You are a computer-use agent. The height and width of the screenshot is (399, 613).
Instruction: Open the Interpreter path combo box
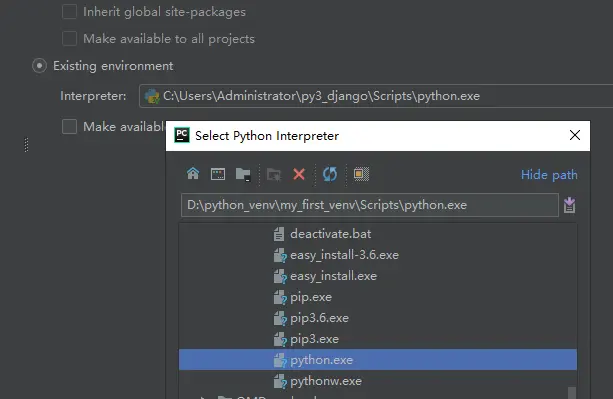click(x=376, y=96)
